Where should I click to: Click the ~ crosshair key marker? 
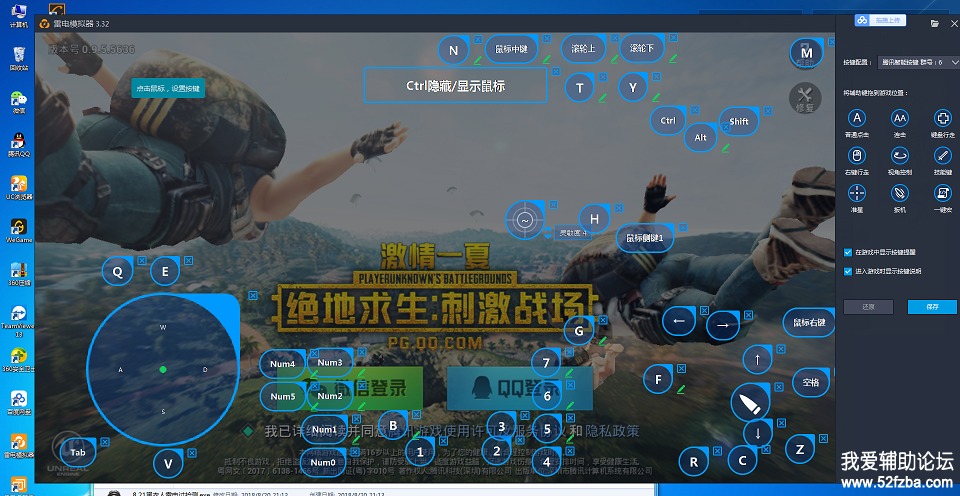point(524,219)
